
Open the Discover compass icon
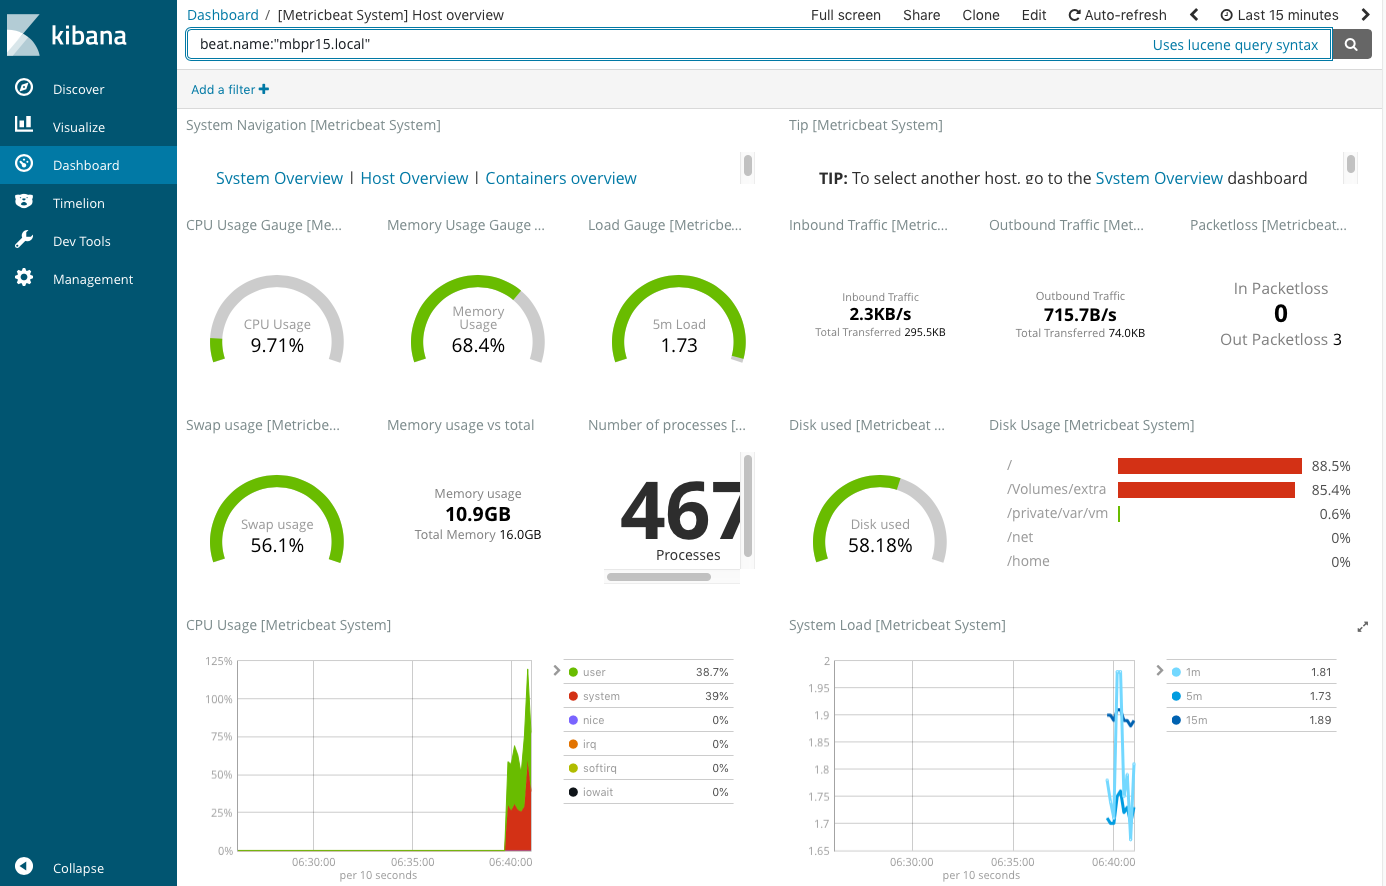tap(24, 88)
